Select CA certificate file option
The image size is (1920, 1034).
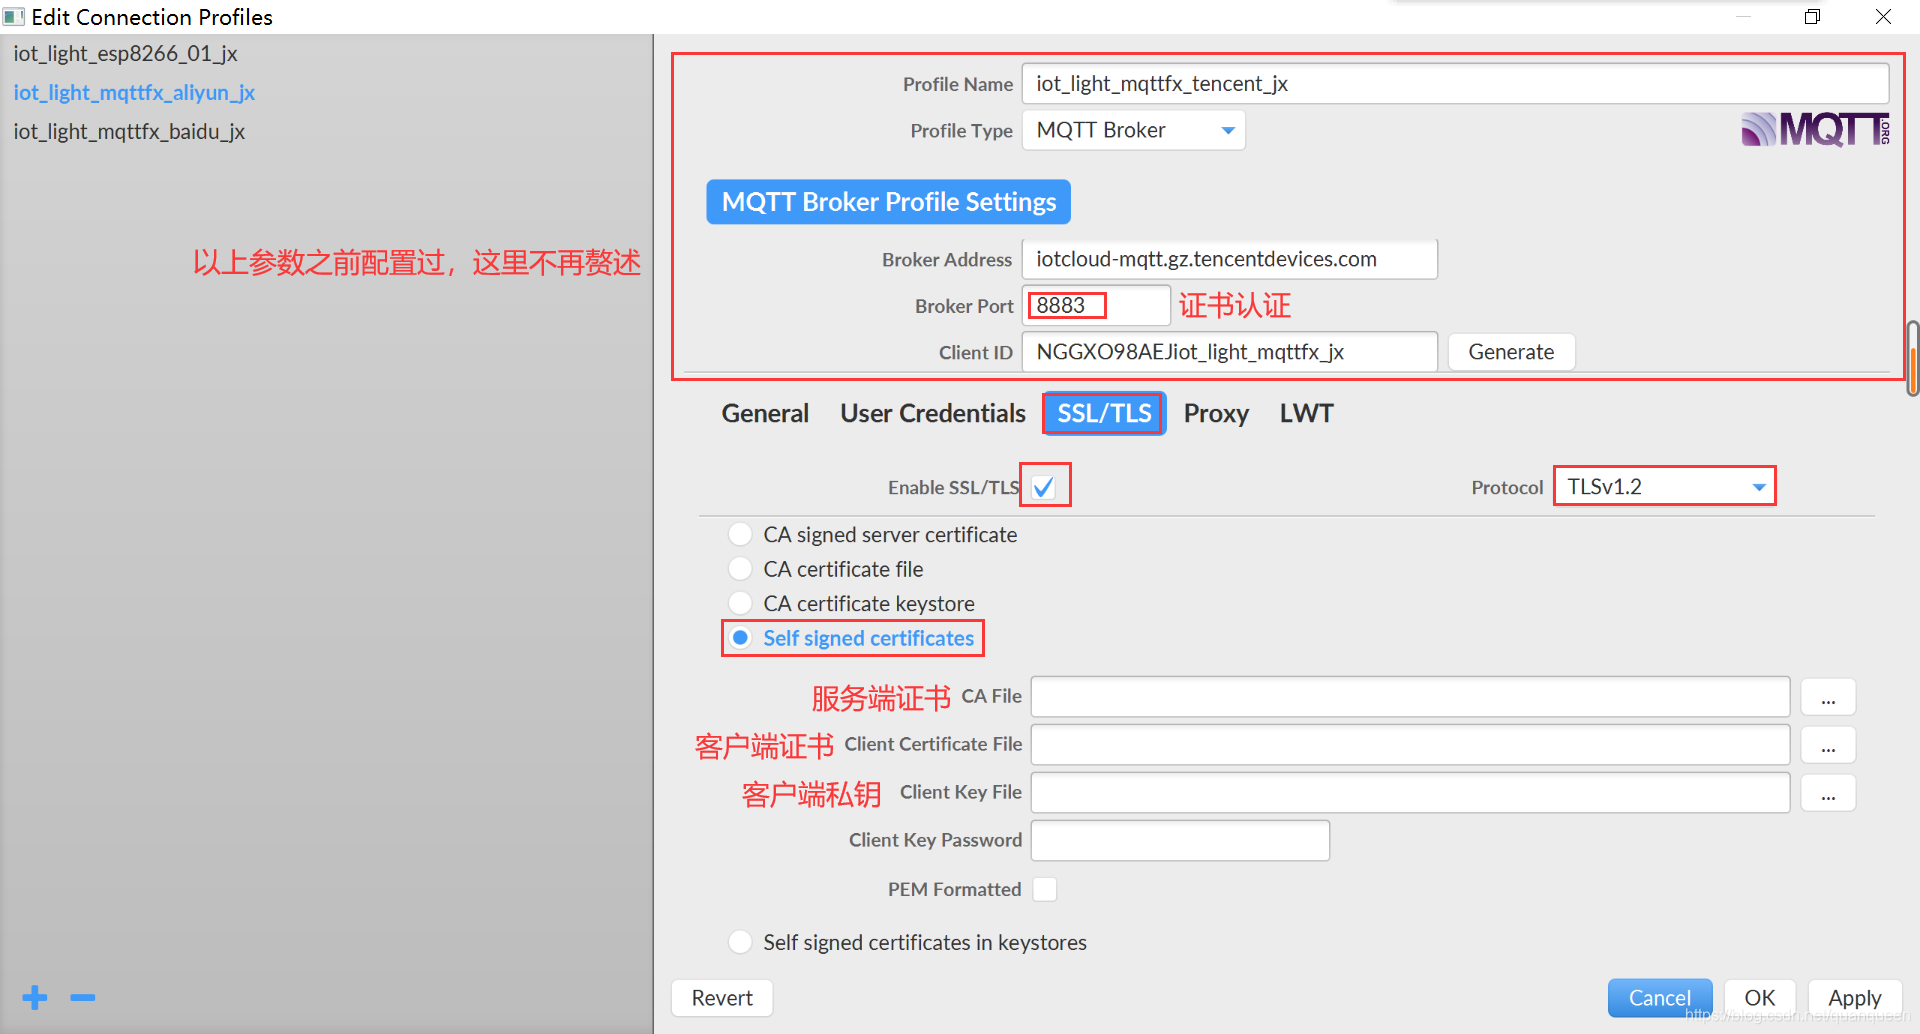826,569
